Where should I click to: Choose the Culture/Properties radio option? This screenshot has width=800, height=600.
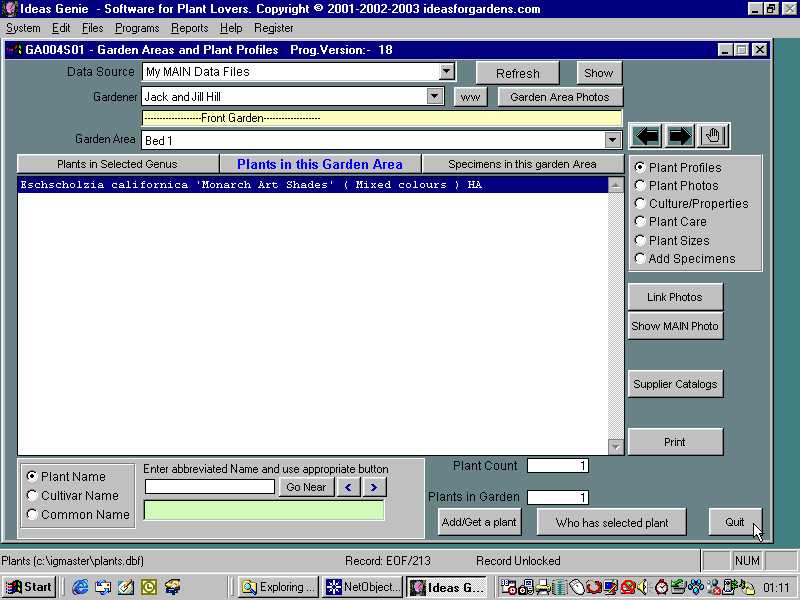click(x=641, y=204)
